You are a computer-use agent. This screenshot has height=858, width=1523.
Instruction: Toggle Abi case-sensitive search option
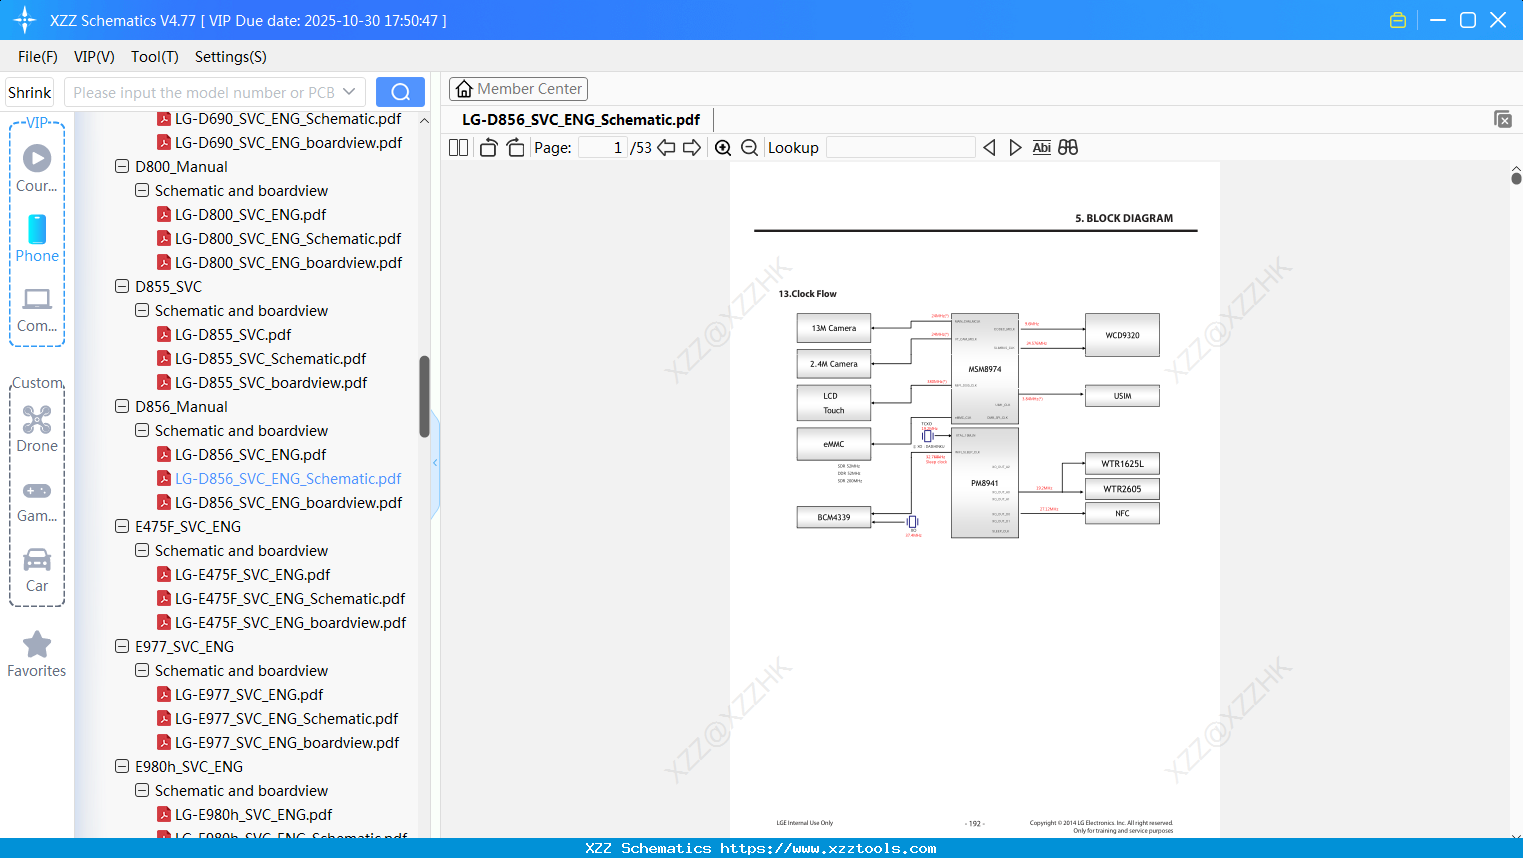click(1041, 147)
